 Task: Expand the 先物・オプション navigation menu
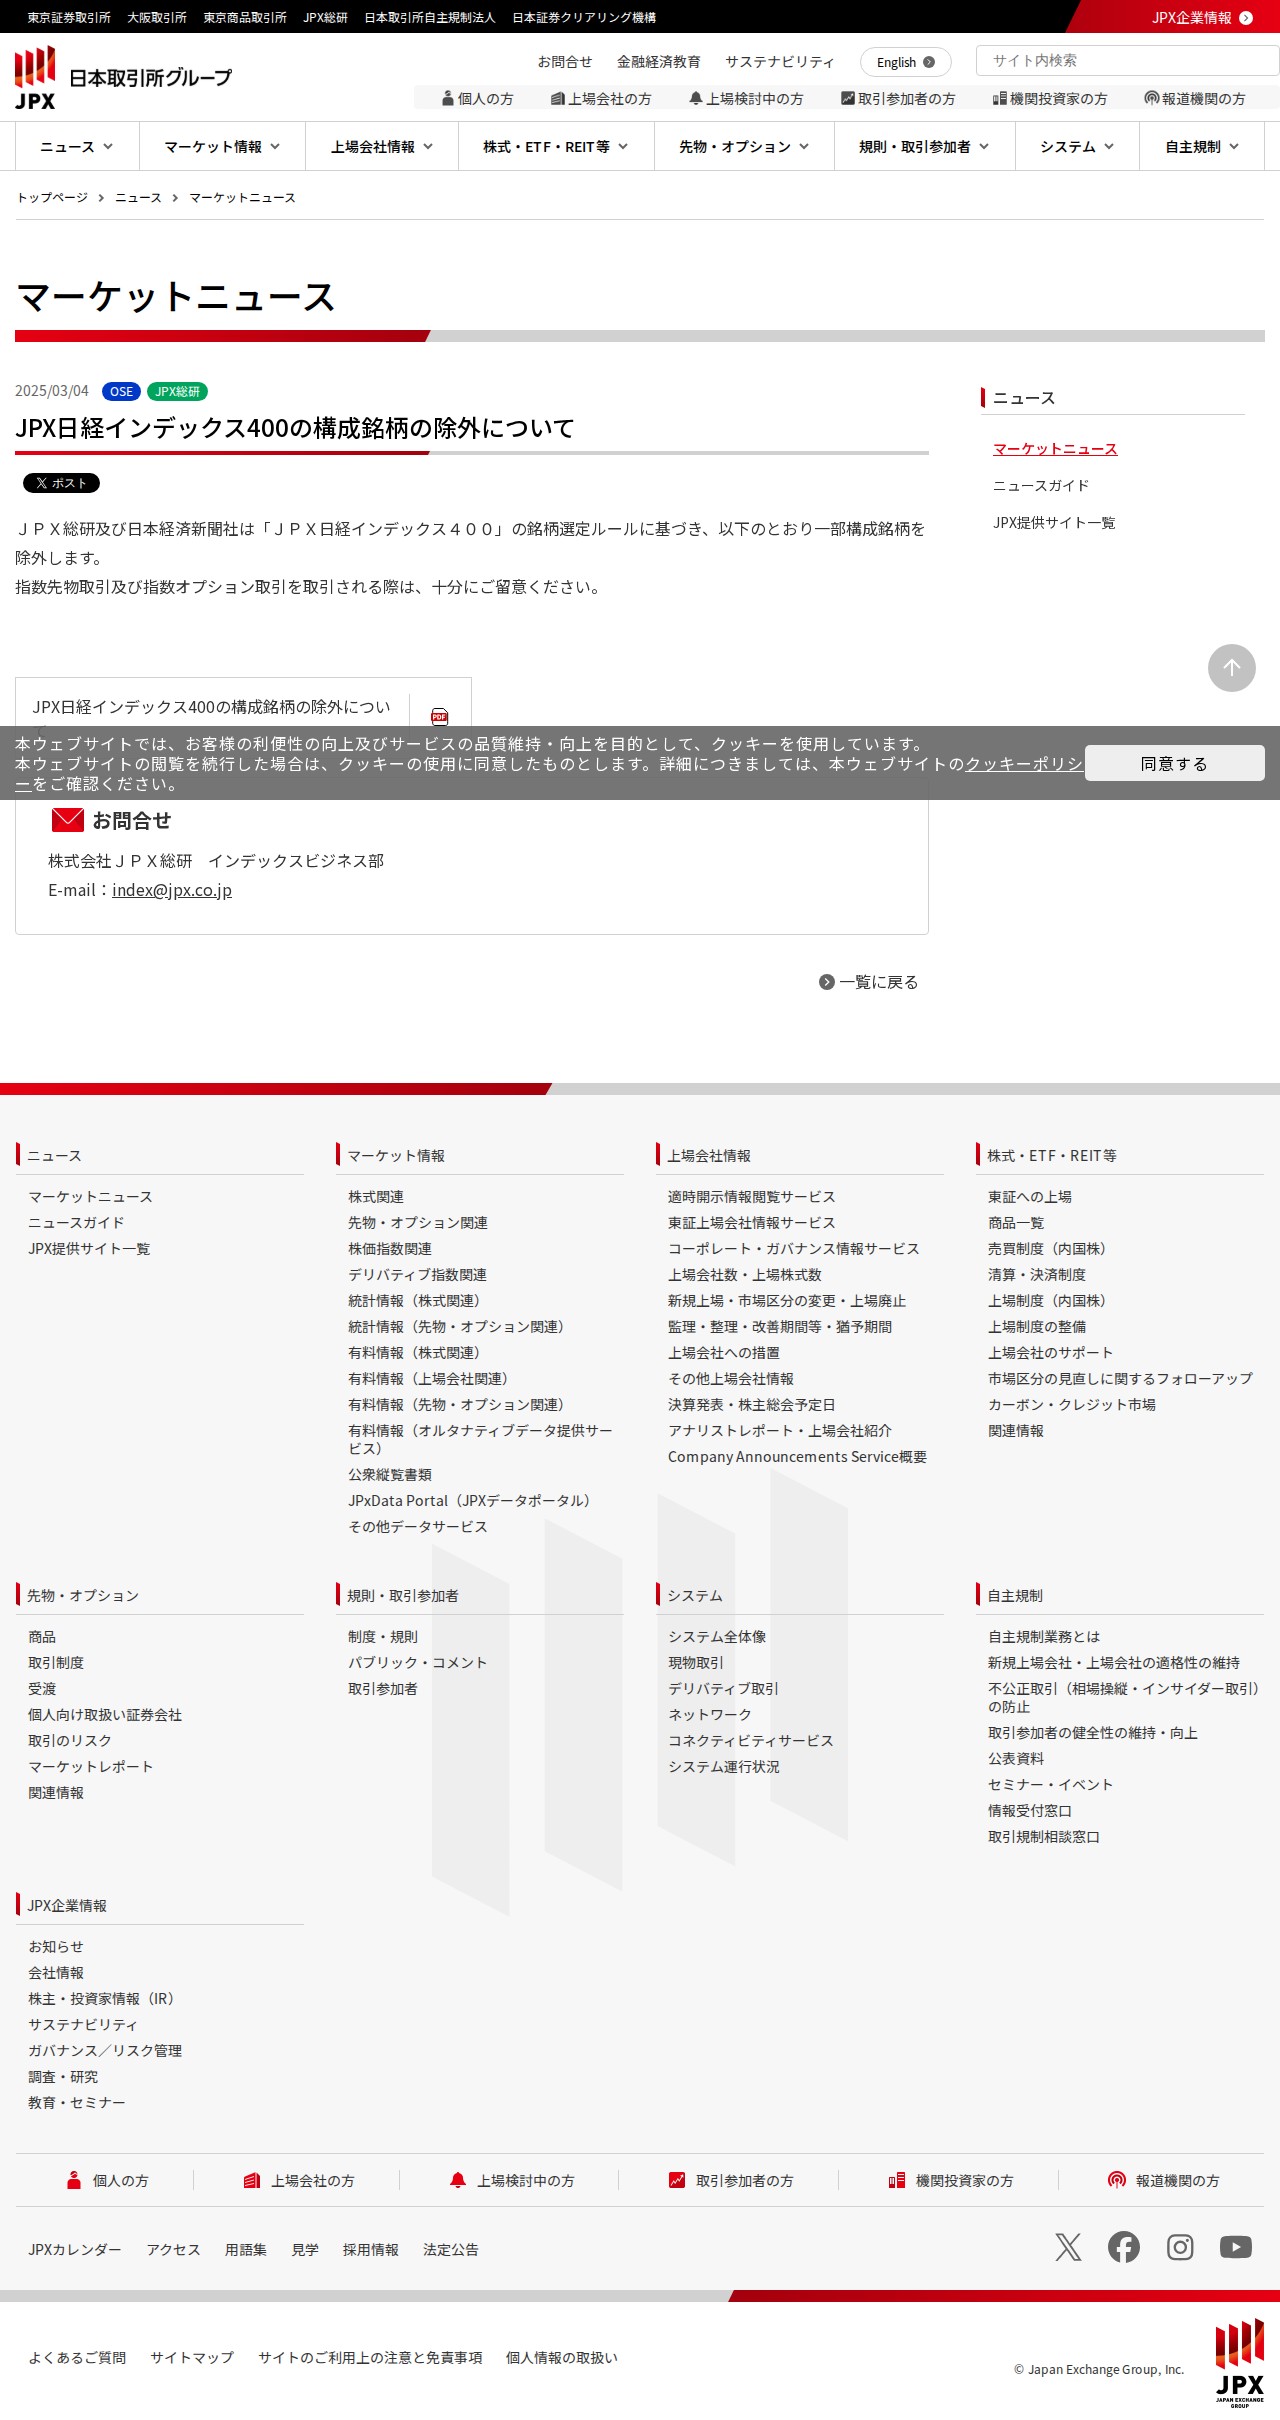[x=744, y=146]
